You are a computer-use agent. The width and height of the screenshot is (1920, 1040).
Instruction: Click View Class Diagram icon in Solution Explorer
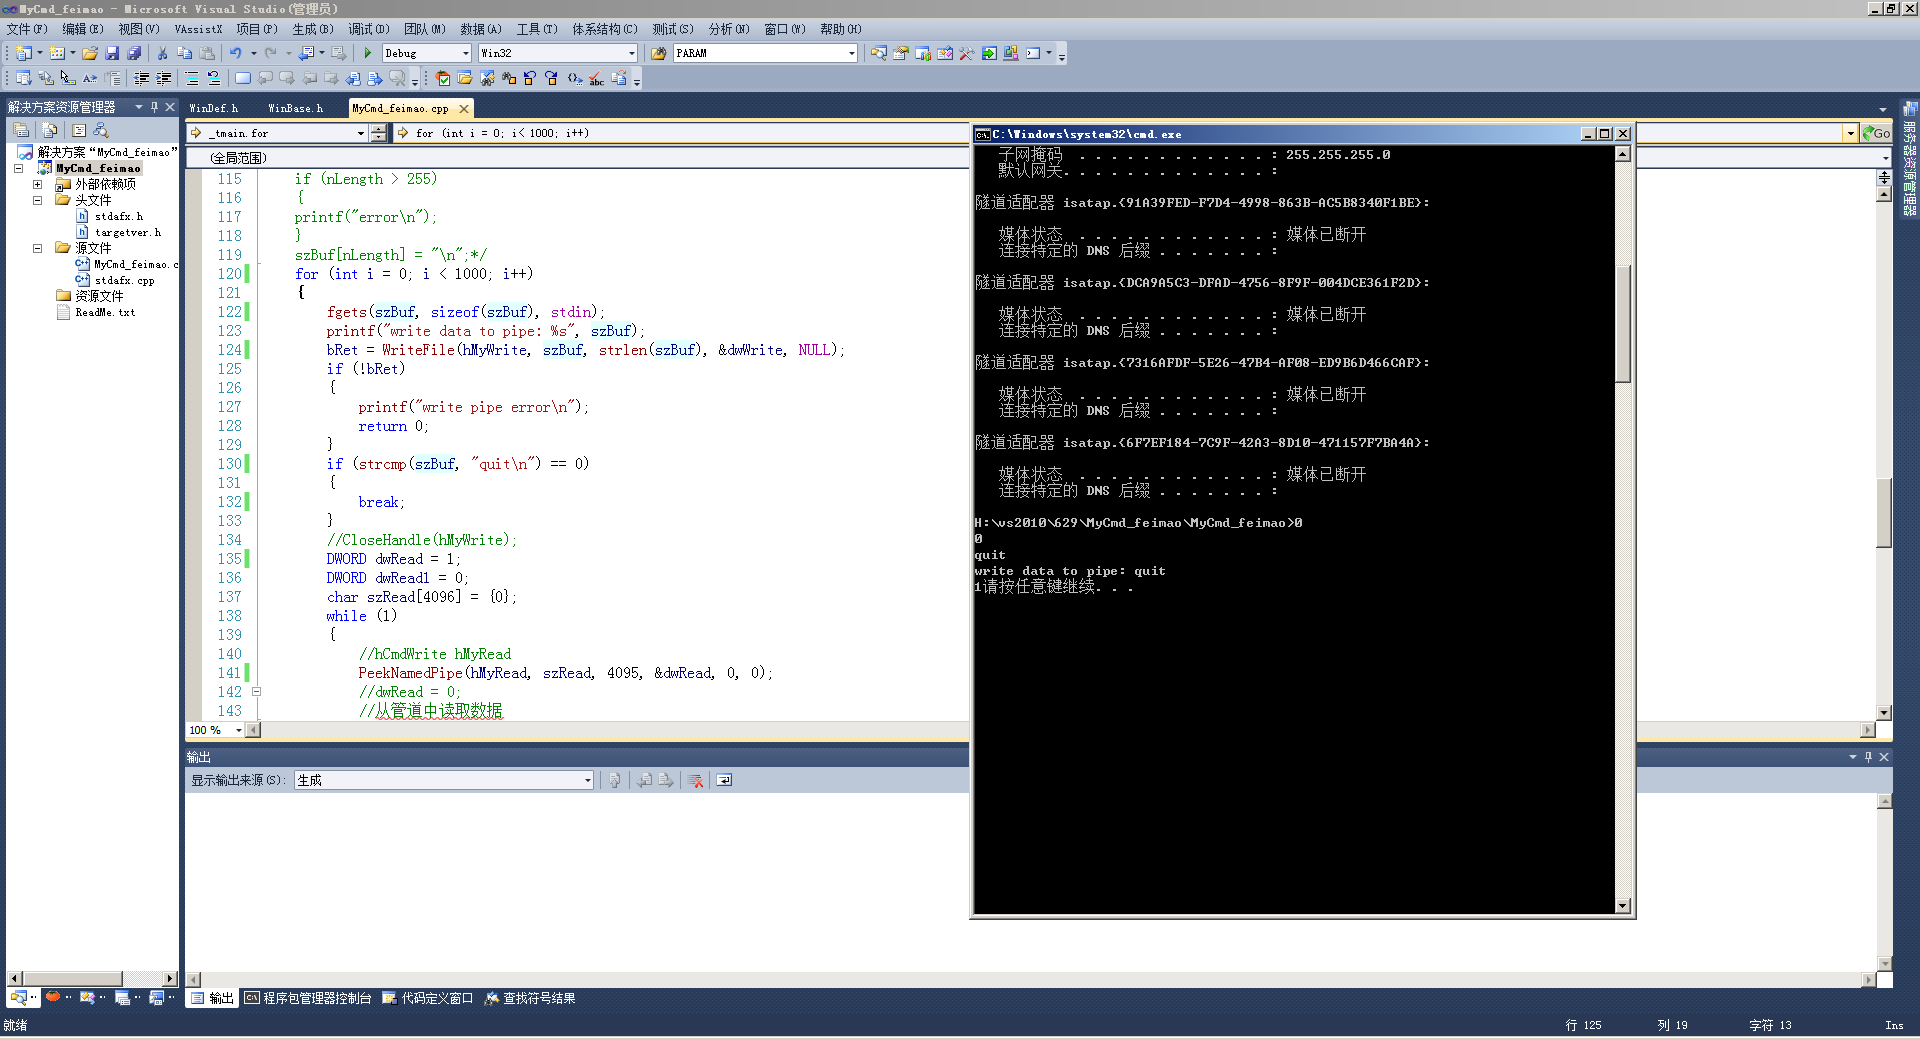click(101, 130)
